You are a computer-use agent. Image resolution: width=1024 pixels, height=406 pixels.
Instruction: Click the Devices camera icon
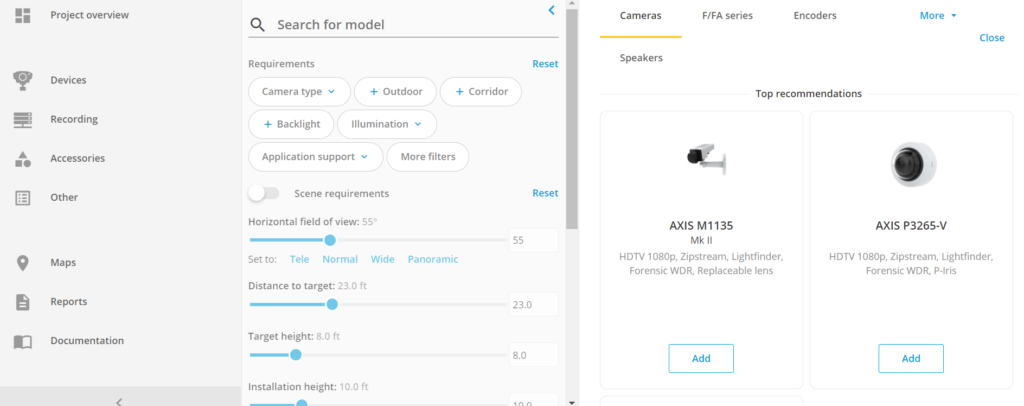click(23, 80)
